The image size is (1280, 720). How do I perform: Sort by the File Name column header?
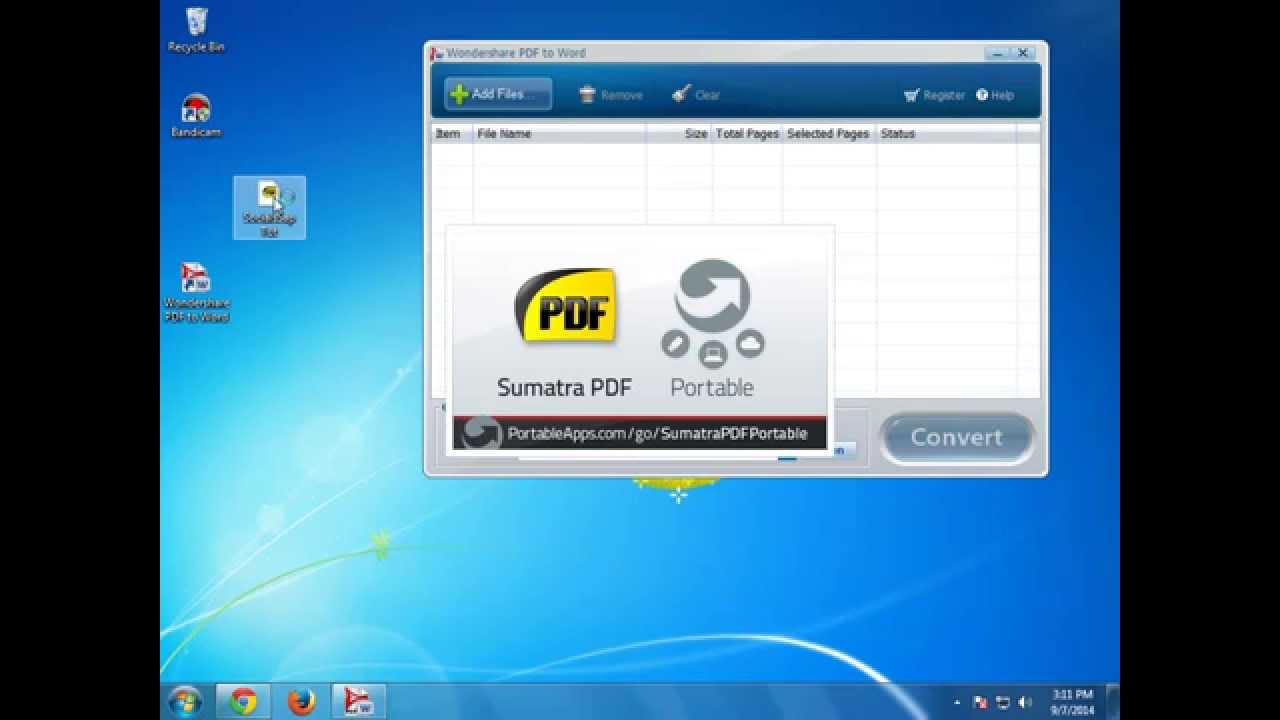[x=560, y=133]
